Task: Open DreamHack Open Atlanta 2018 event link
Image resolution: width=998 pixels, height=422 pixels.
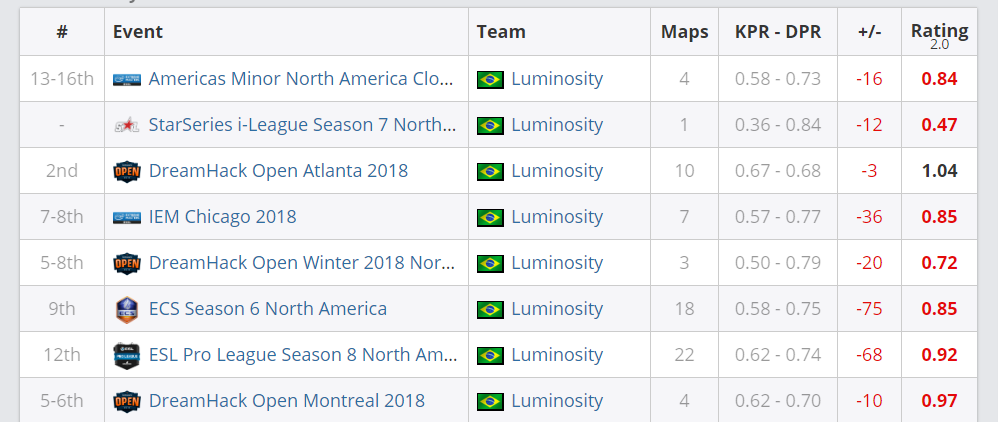Action: click(x=278, y=171)
